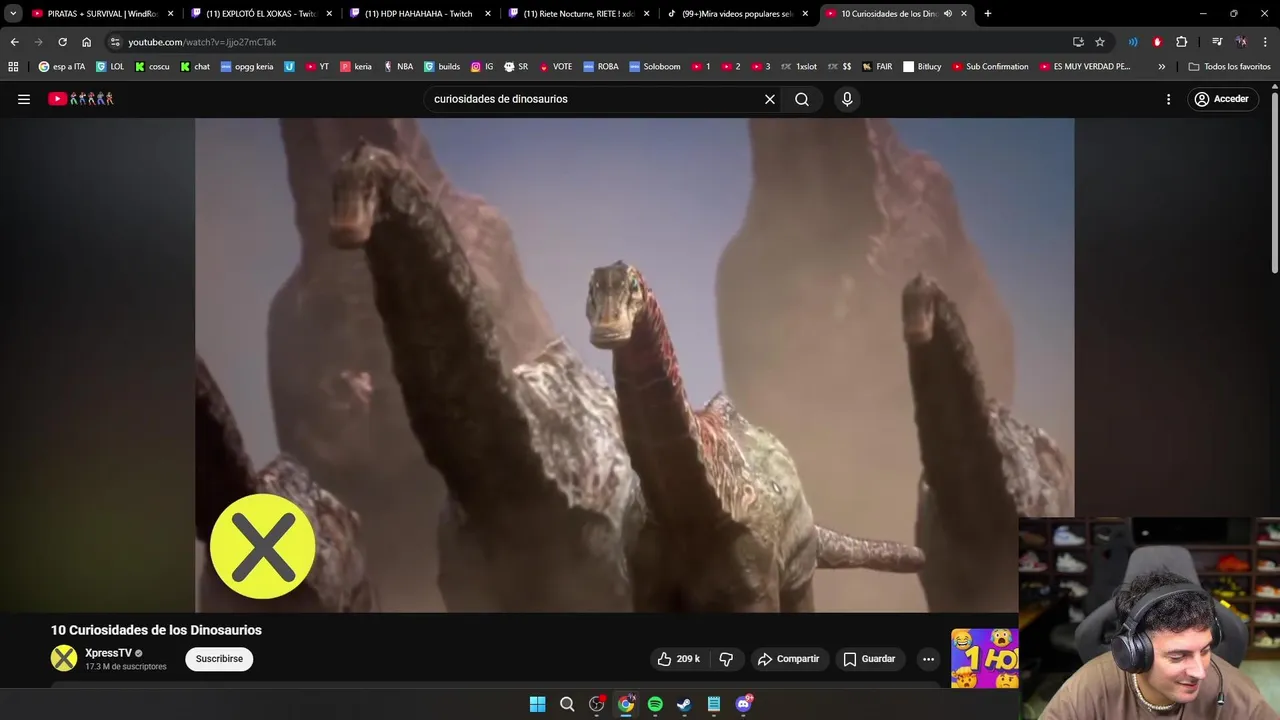The width and height of the screenshot is (1280, 720).
Task: Open the Todos los favoritos folder
Action: [x=1229, y=67]
